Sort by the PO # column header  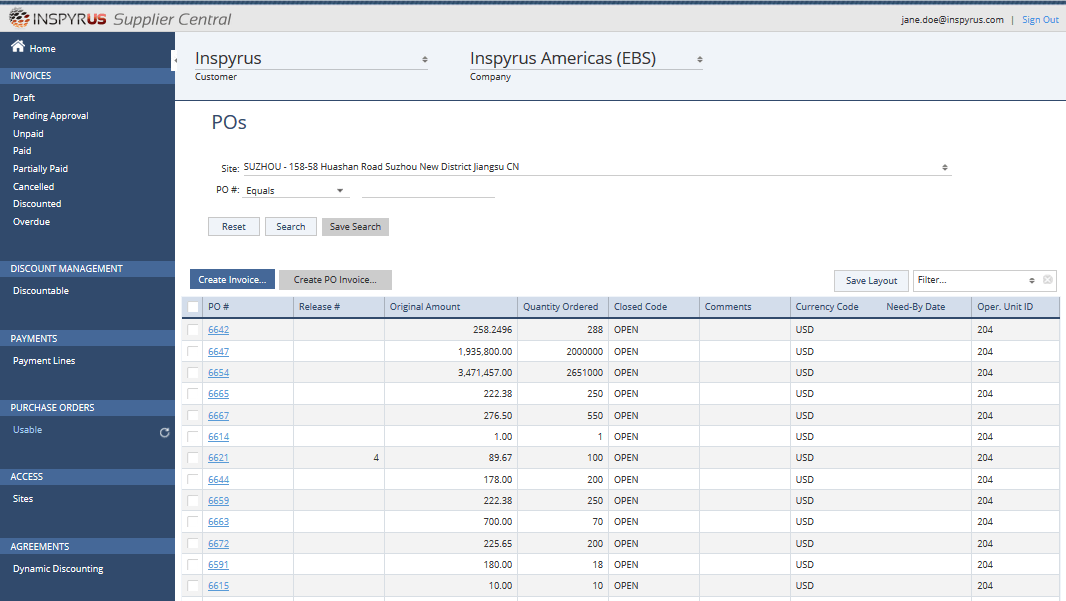click(247, 307)
